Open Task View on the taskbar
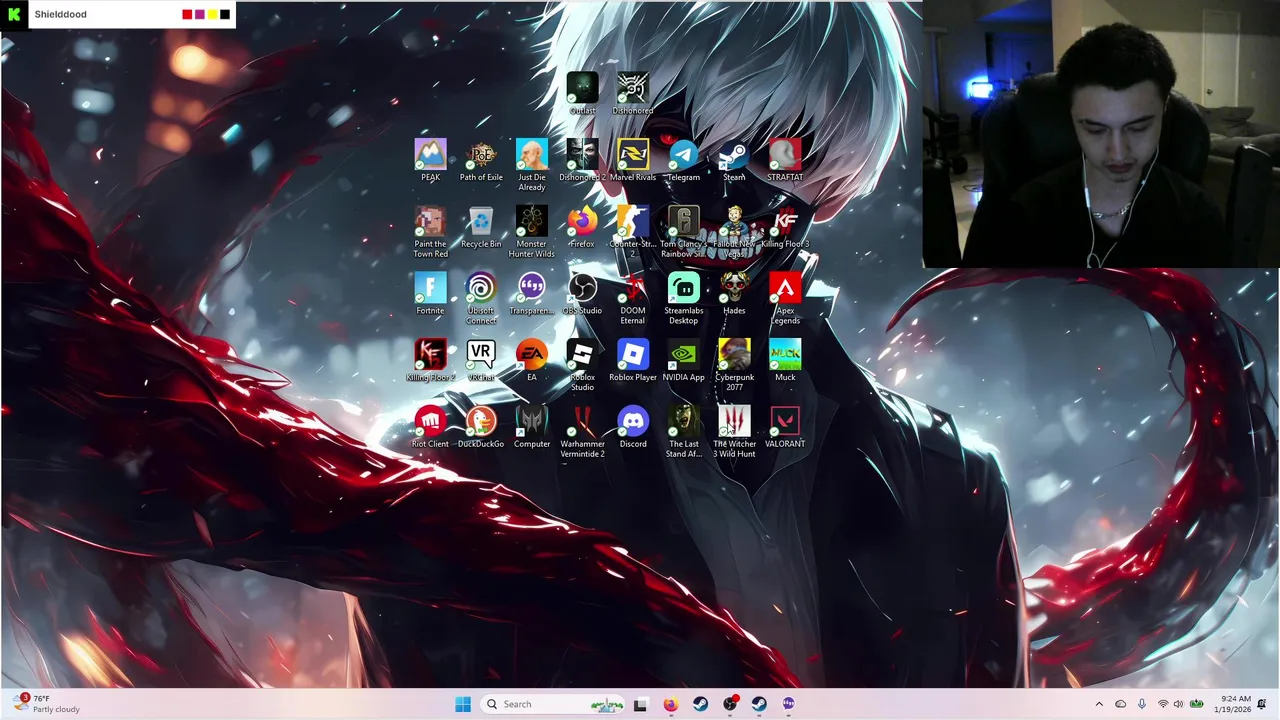1280x720 pixels. 640,704
